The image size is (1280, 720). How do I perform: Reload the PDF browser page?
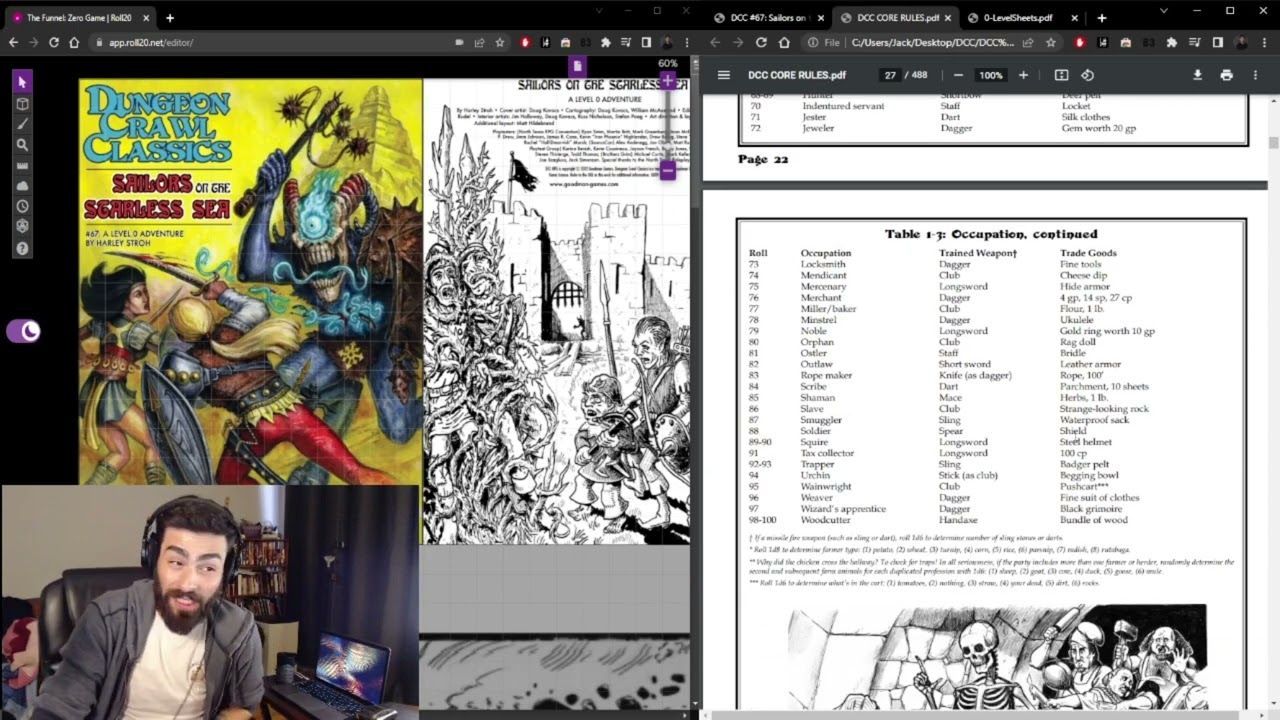[762, 42]
